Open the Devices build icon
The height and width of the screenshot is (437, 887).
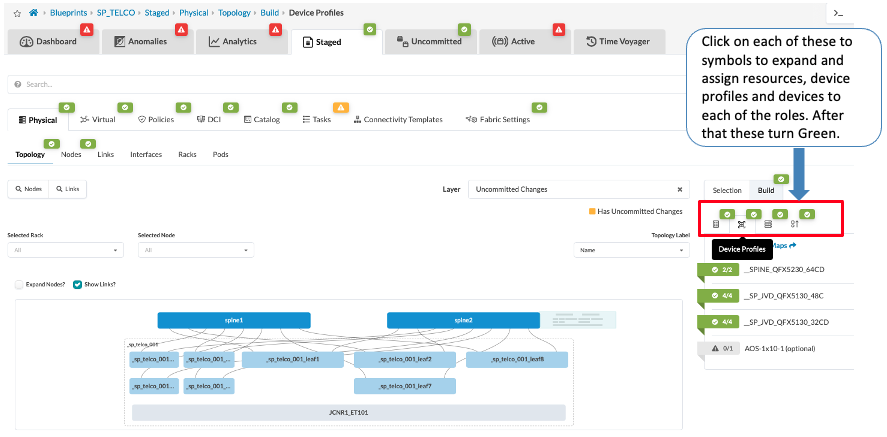tap(768, 224)
